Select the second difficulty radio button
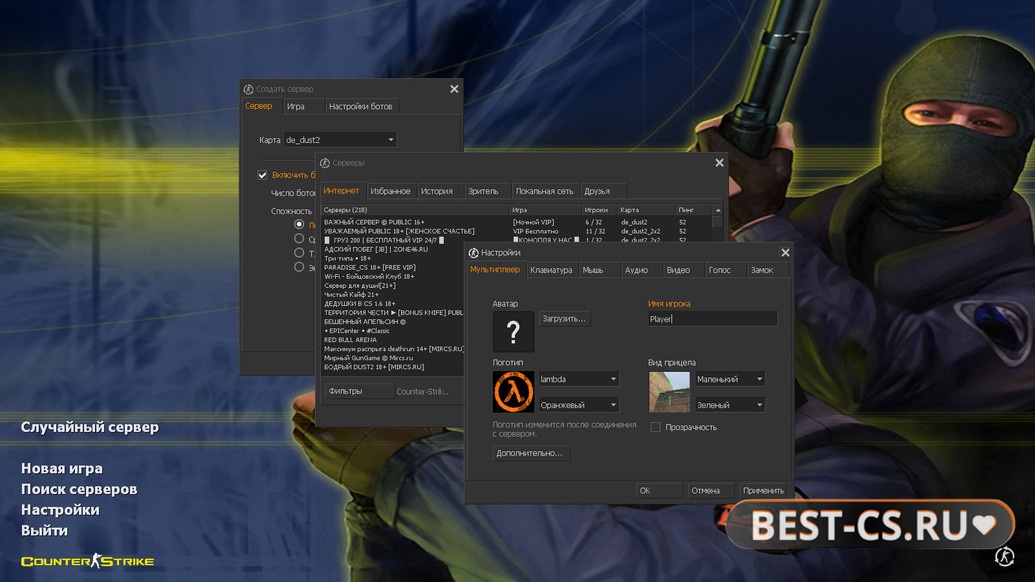 click(299, 238)
